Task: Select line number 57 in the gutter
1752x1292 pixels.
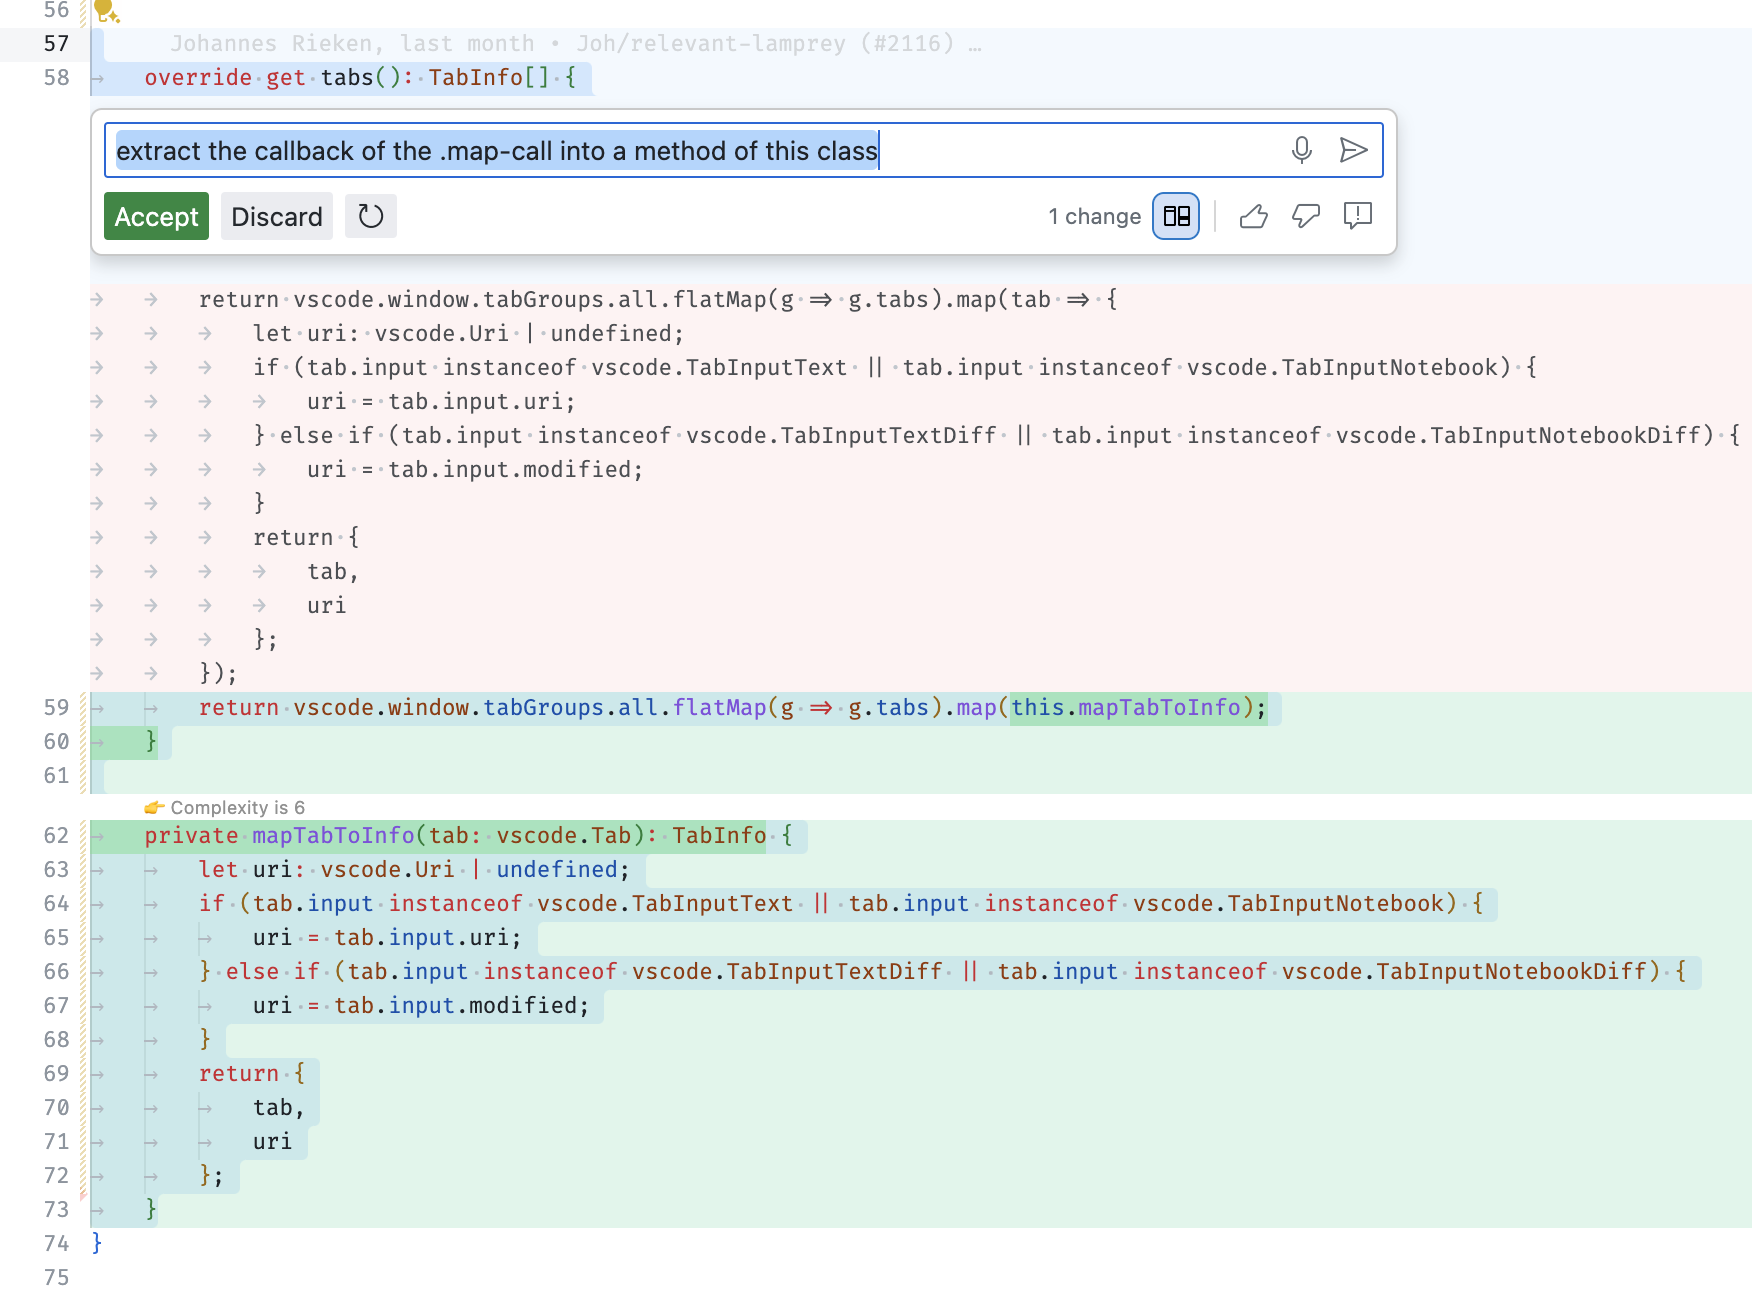Action: point(57,43)
